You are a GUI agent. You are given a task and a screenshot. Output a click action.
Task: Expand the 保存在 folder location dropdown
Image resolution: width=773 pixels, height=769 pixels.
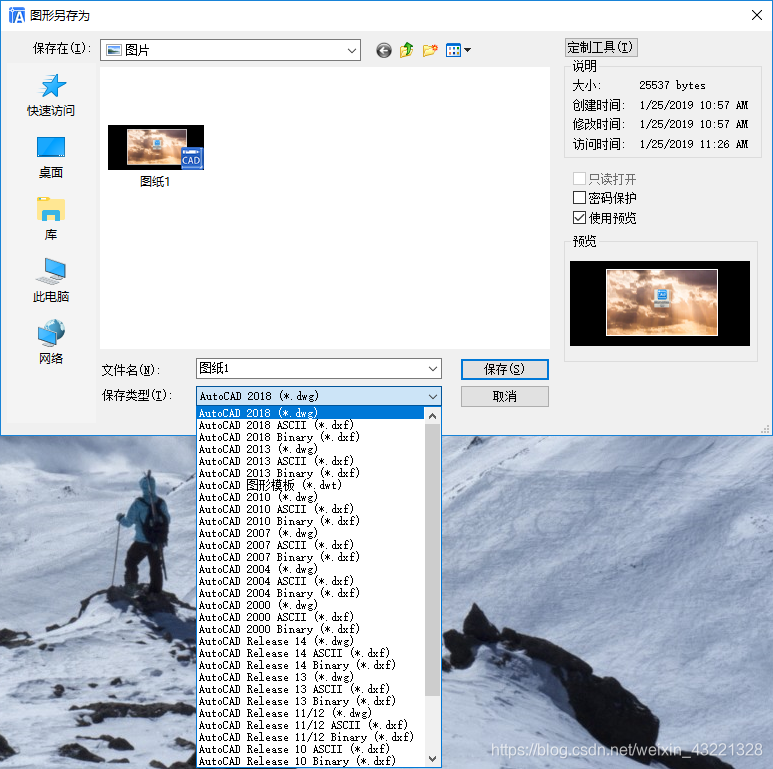click(x=351, y=50)
